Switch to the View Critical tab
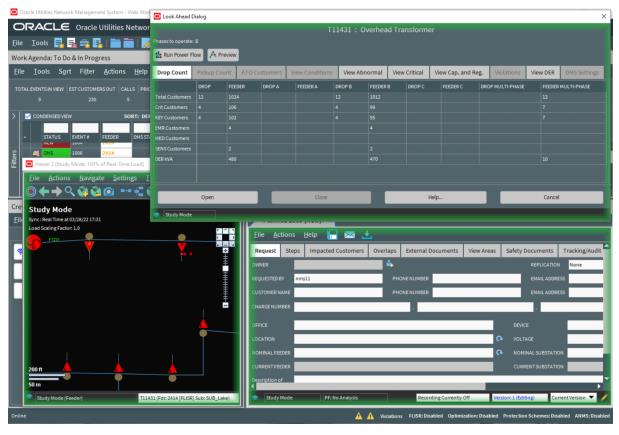This screenshot has width=619, height=435. (x=408, y=73)
